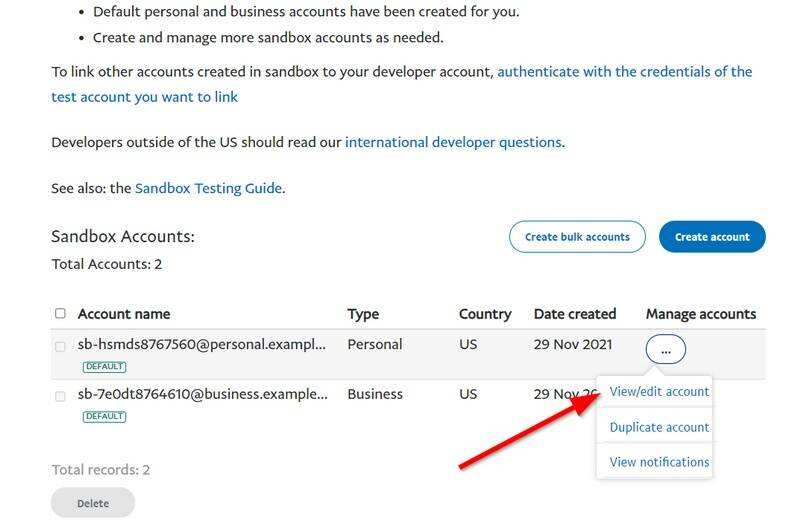Image resolution: width=800 pixels, height=525 pixels.
Task: Click the business sandbox account email
Action: pos(202,394)
